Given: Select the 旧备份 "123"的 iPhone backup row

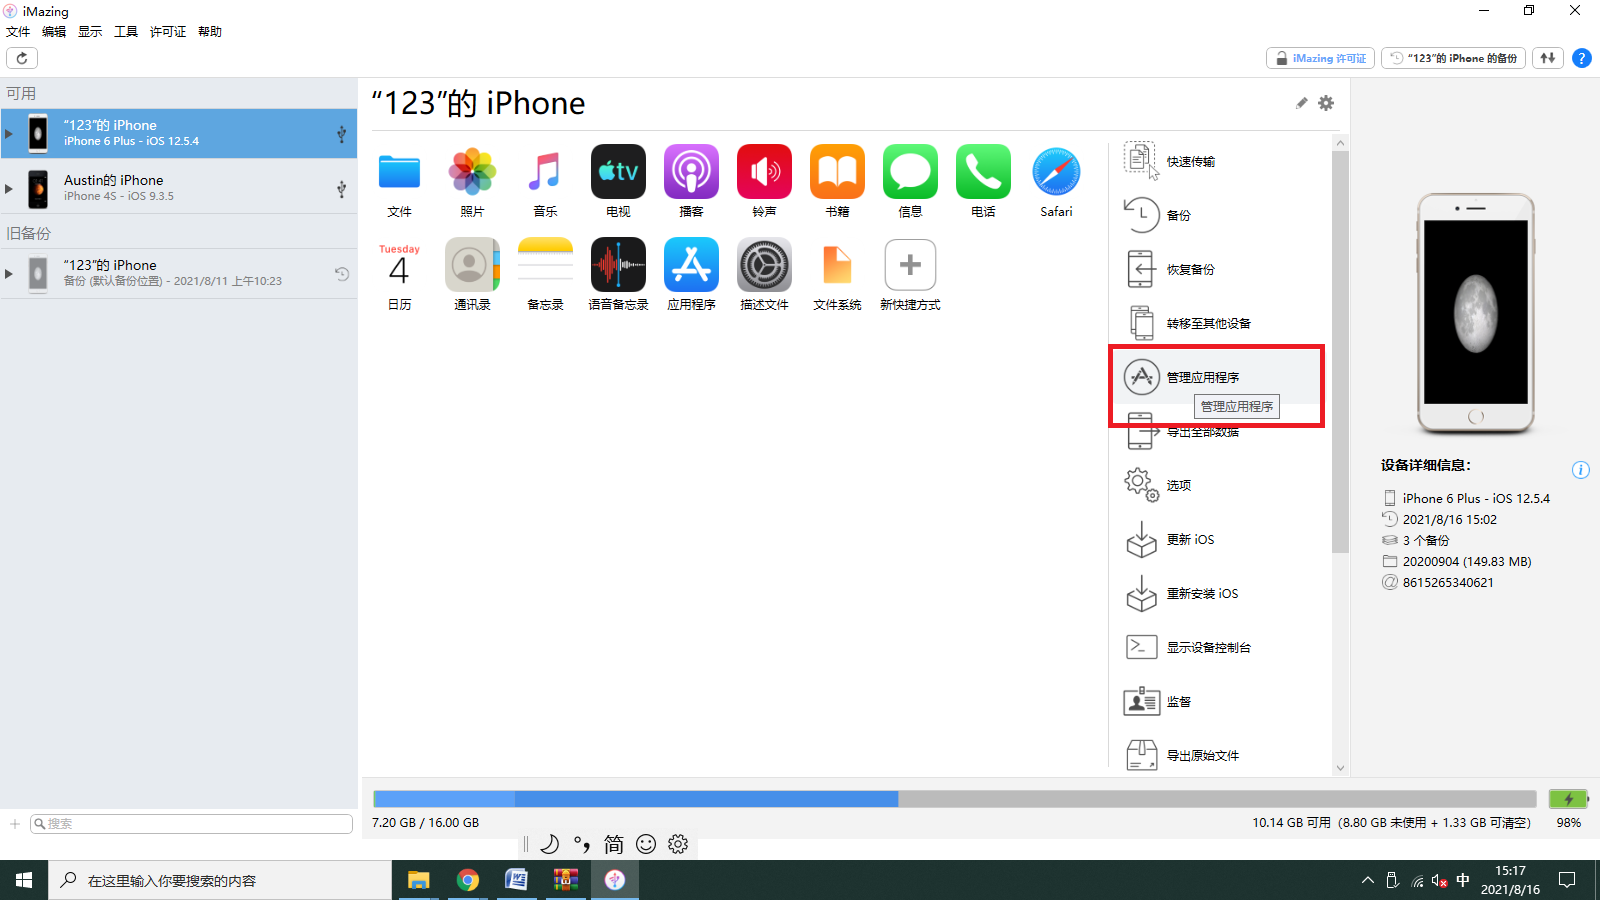Looking at the screenshot, I should click(179, 273).
